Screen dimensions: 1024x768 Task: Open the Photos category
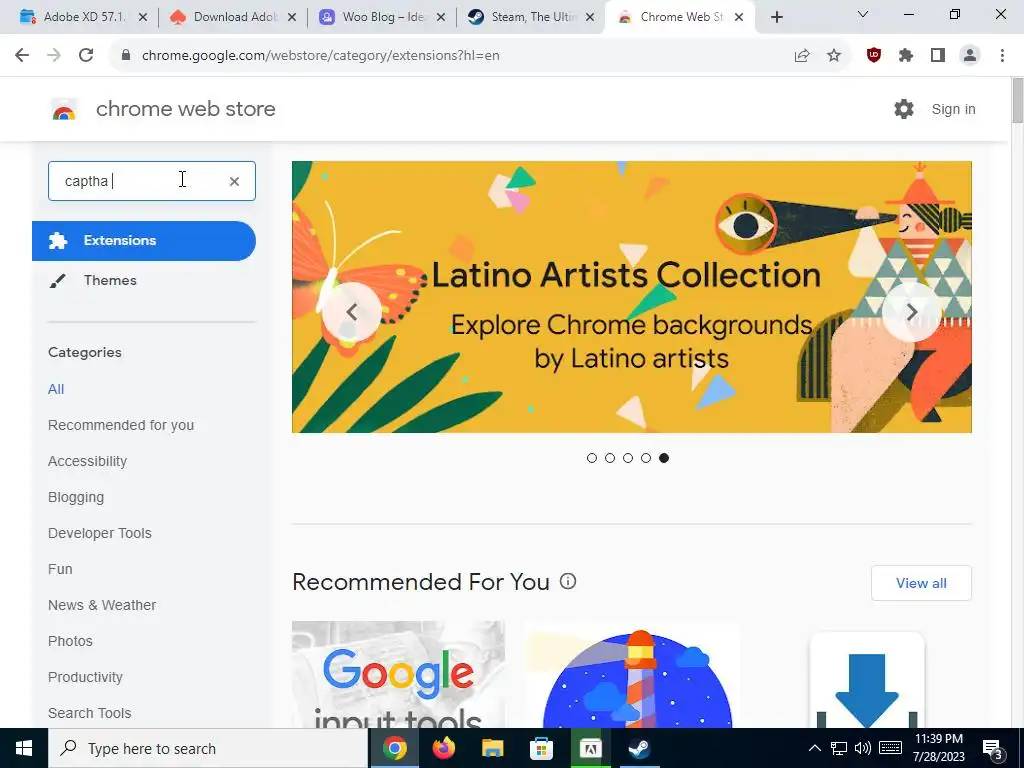click(x=70, y=641)
